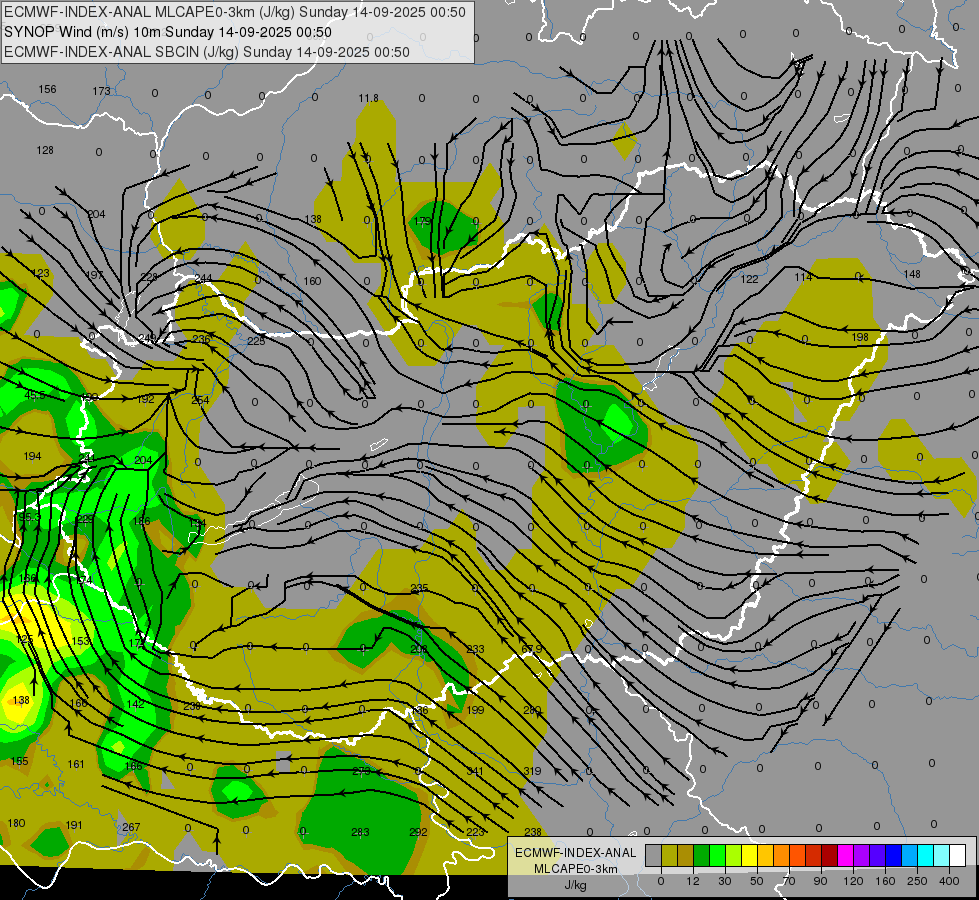Screen dimensions: 979x900
Task: Select the map value 273
Action: pyautogui.click(x=362, y=771)
